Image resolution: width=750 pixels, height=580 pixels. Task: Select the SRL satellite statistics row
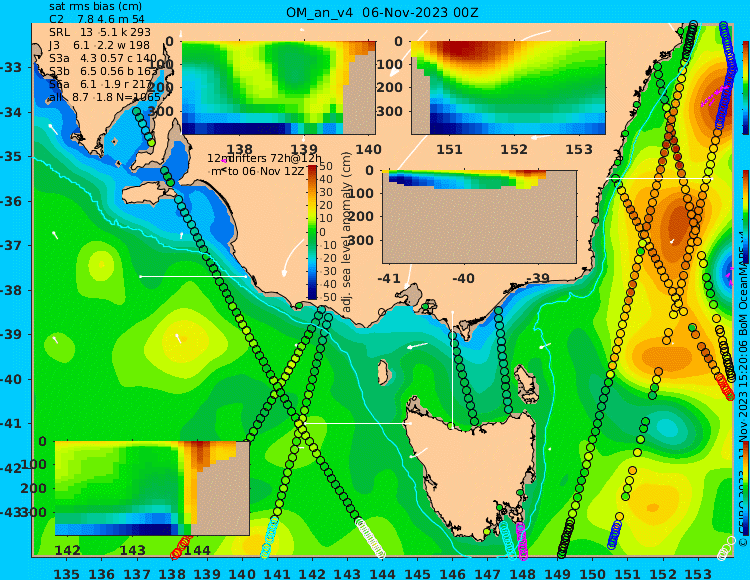tap(100, 32)
